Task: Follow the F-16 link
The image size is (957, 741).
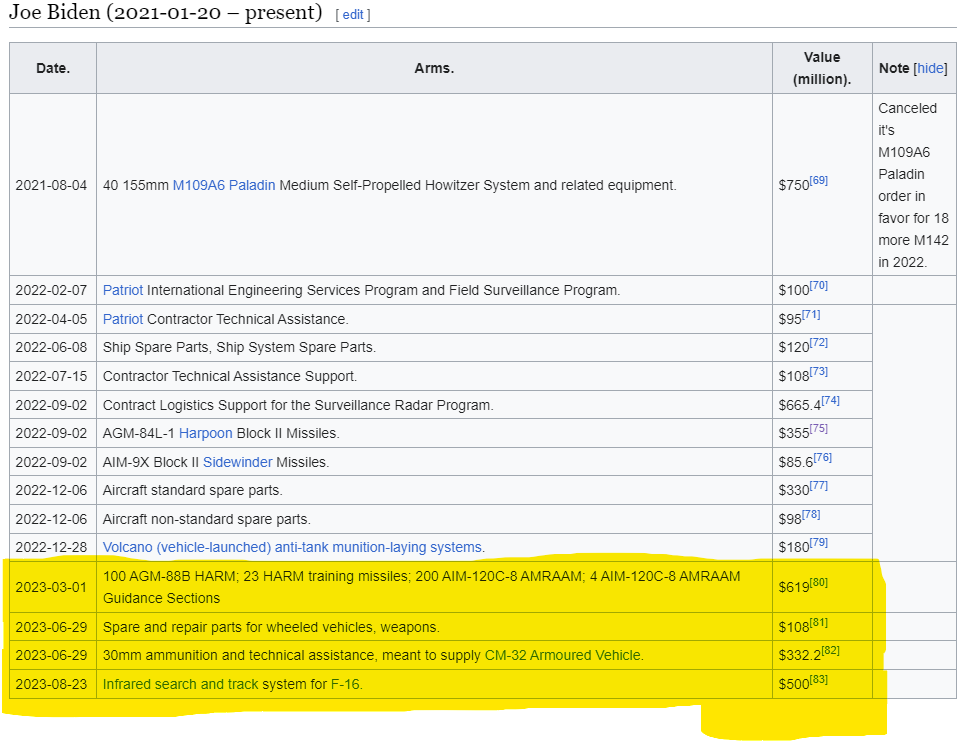Action: 345,684
